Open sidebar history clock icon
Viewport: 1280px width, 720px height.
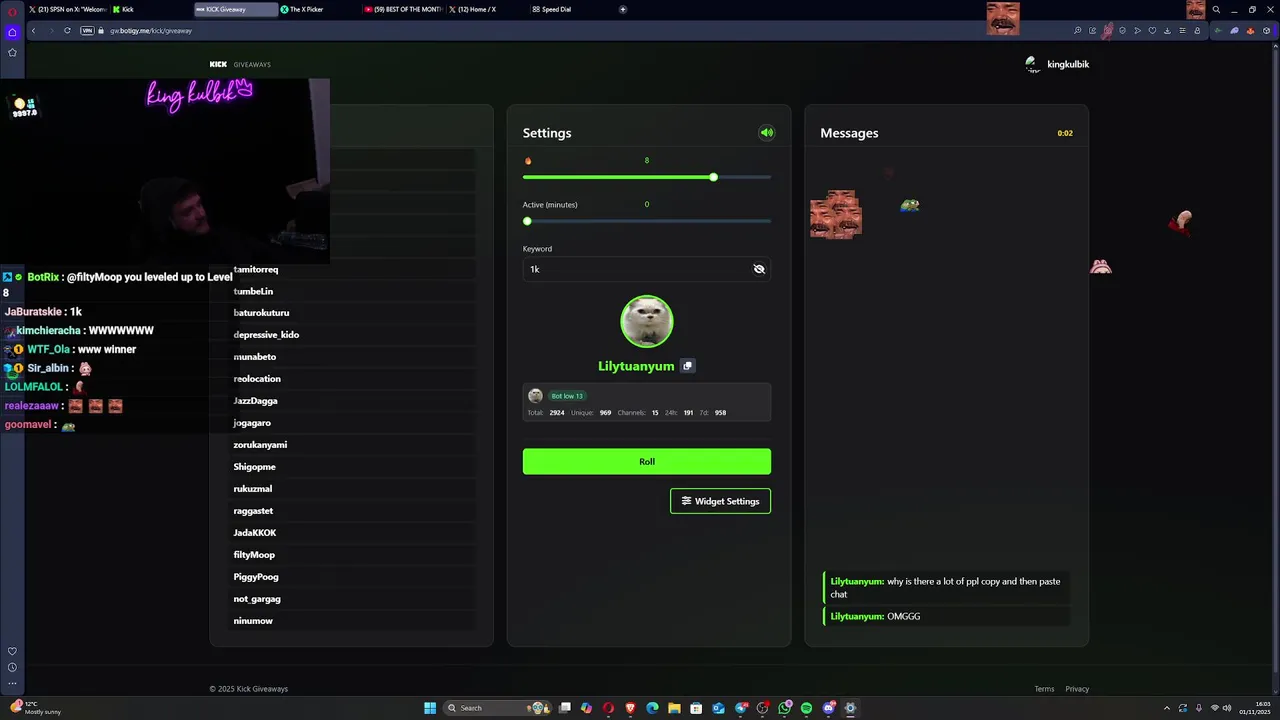pyautogui.click(x=12, y=667)
